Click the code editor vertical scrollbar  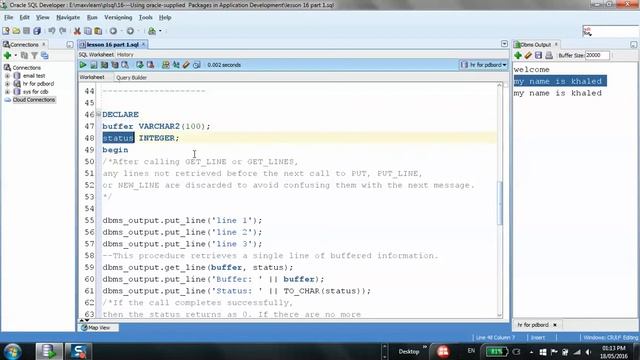pos(500,203)
